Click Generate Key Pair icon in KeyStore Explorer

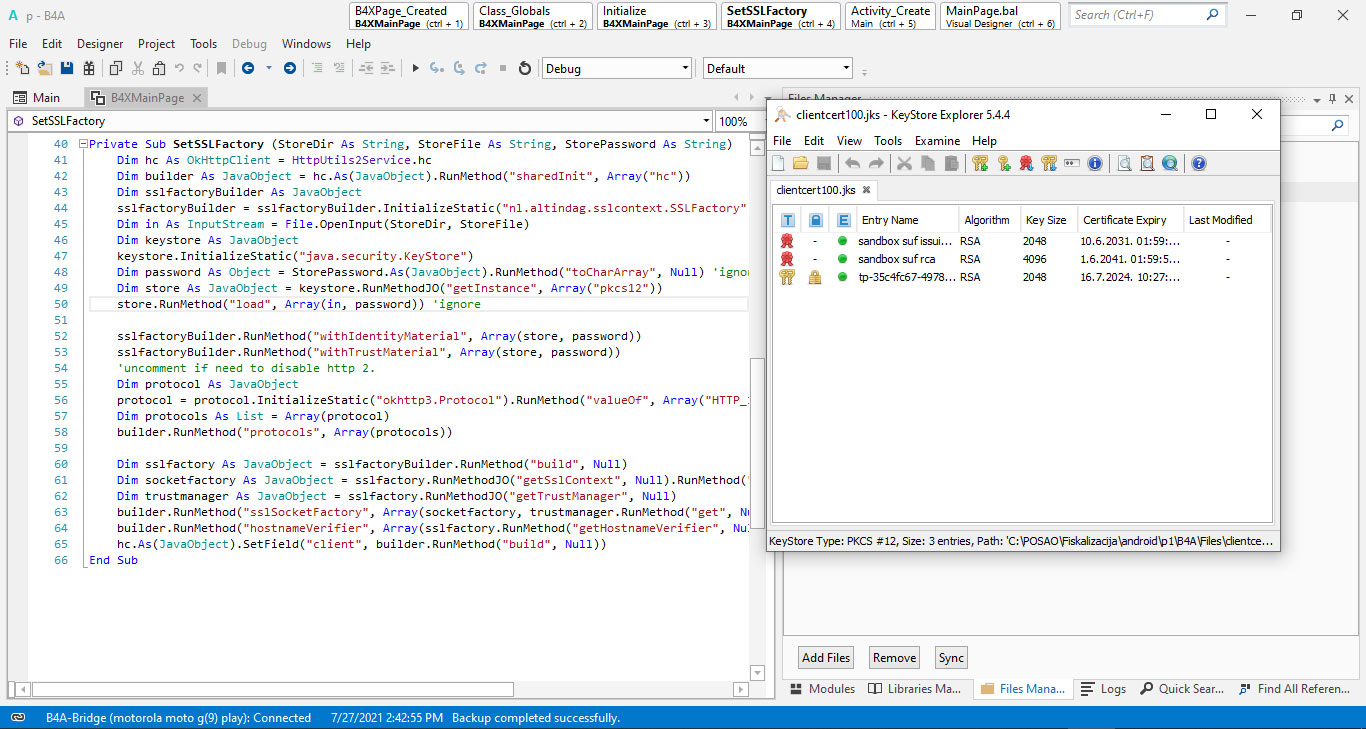click(x=980, y=164)
